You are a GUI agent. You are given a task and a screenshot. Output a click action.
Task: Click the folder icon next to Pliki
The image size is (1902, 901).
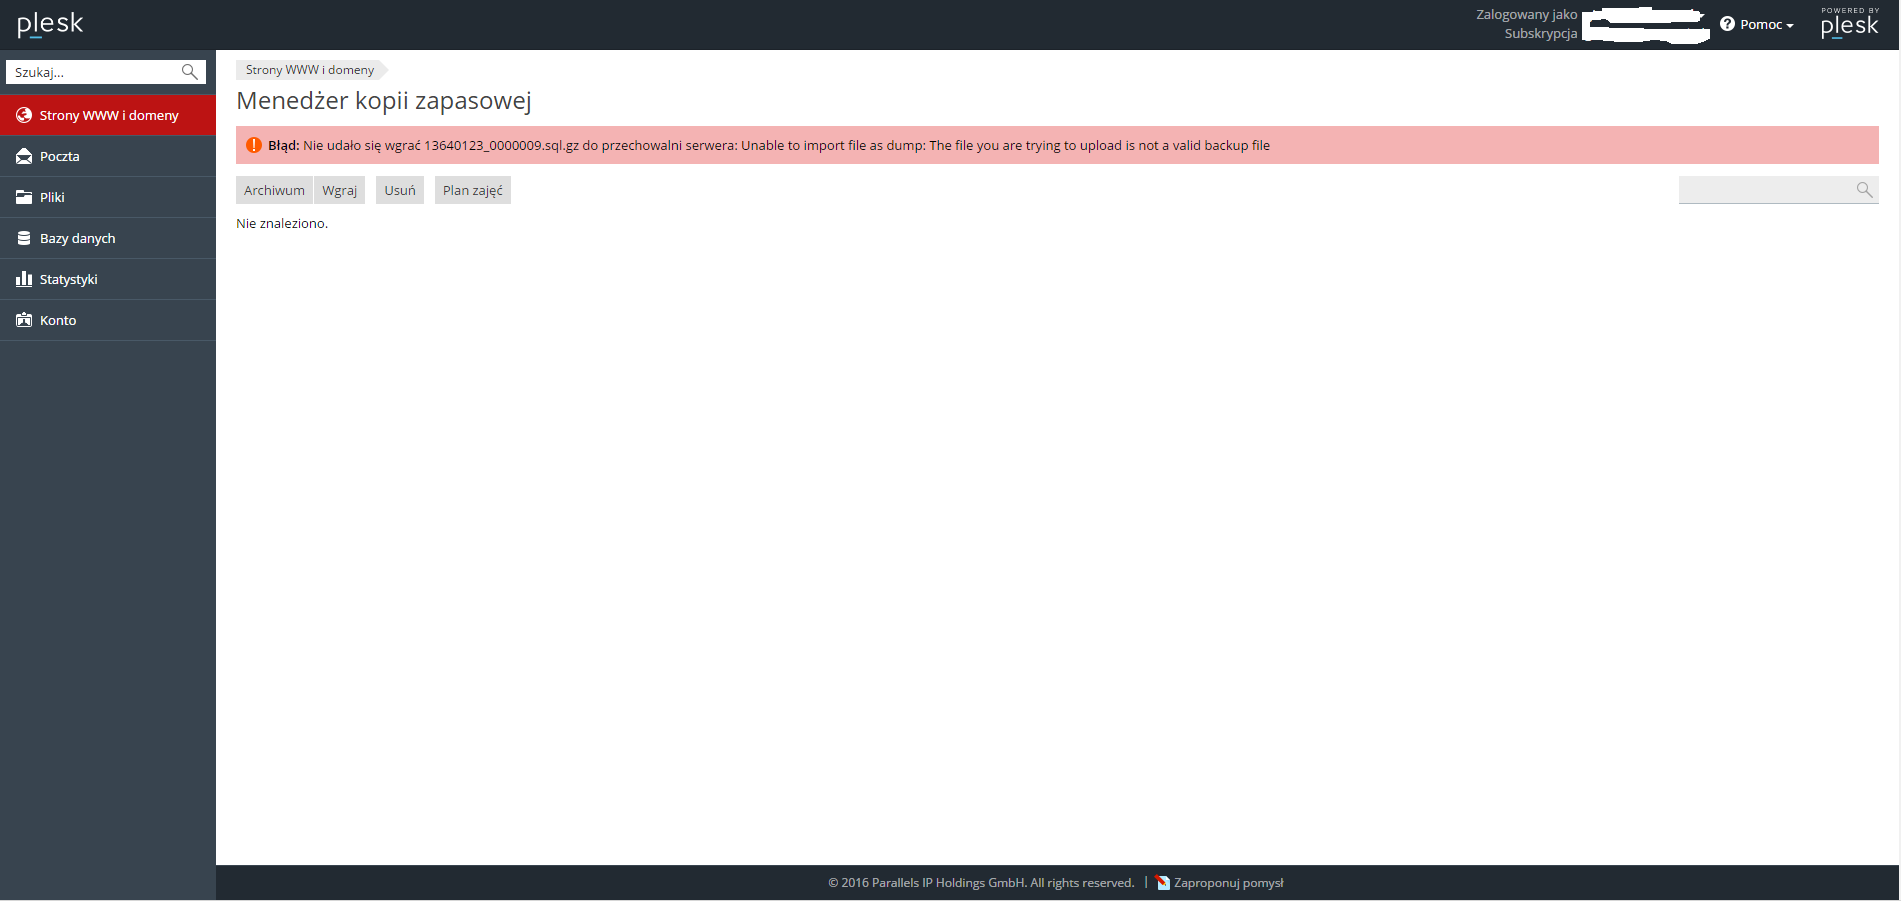pyautogui.click(x=24, y=197)
